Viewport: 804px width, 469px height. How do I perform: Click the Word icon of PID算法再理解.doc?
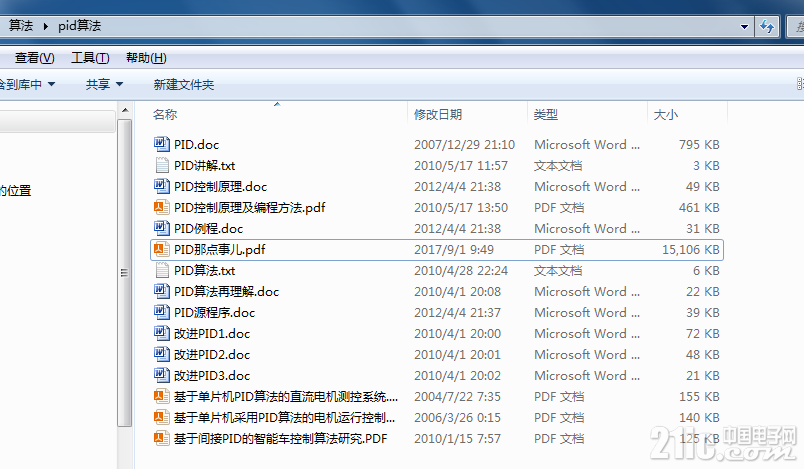[162, 291]
